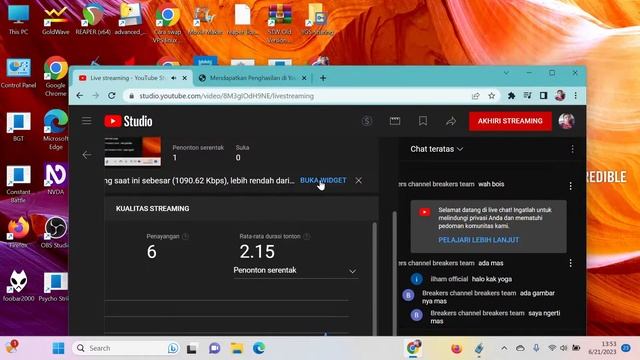Open a new Chrome tab

323,78
